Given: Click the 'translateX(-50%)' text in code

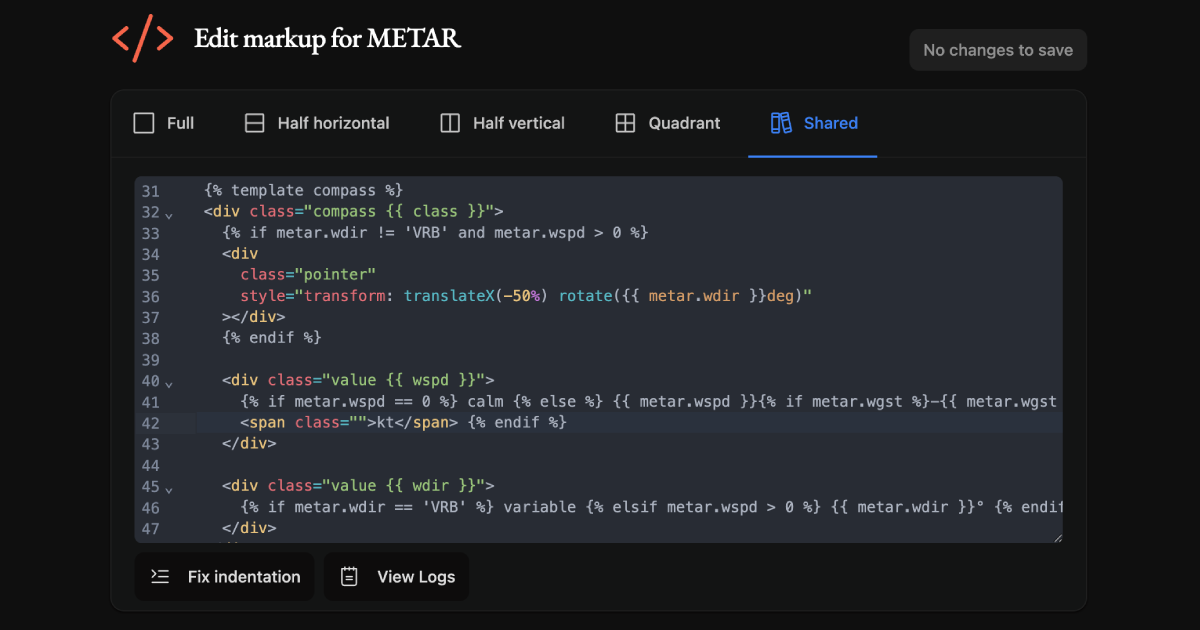Looking at the screenshot, I should (477, 296).
